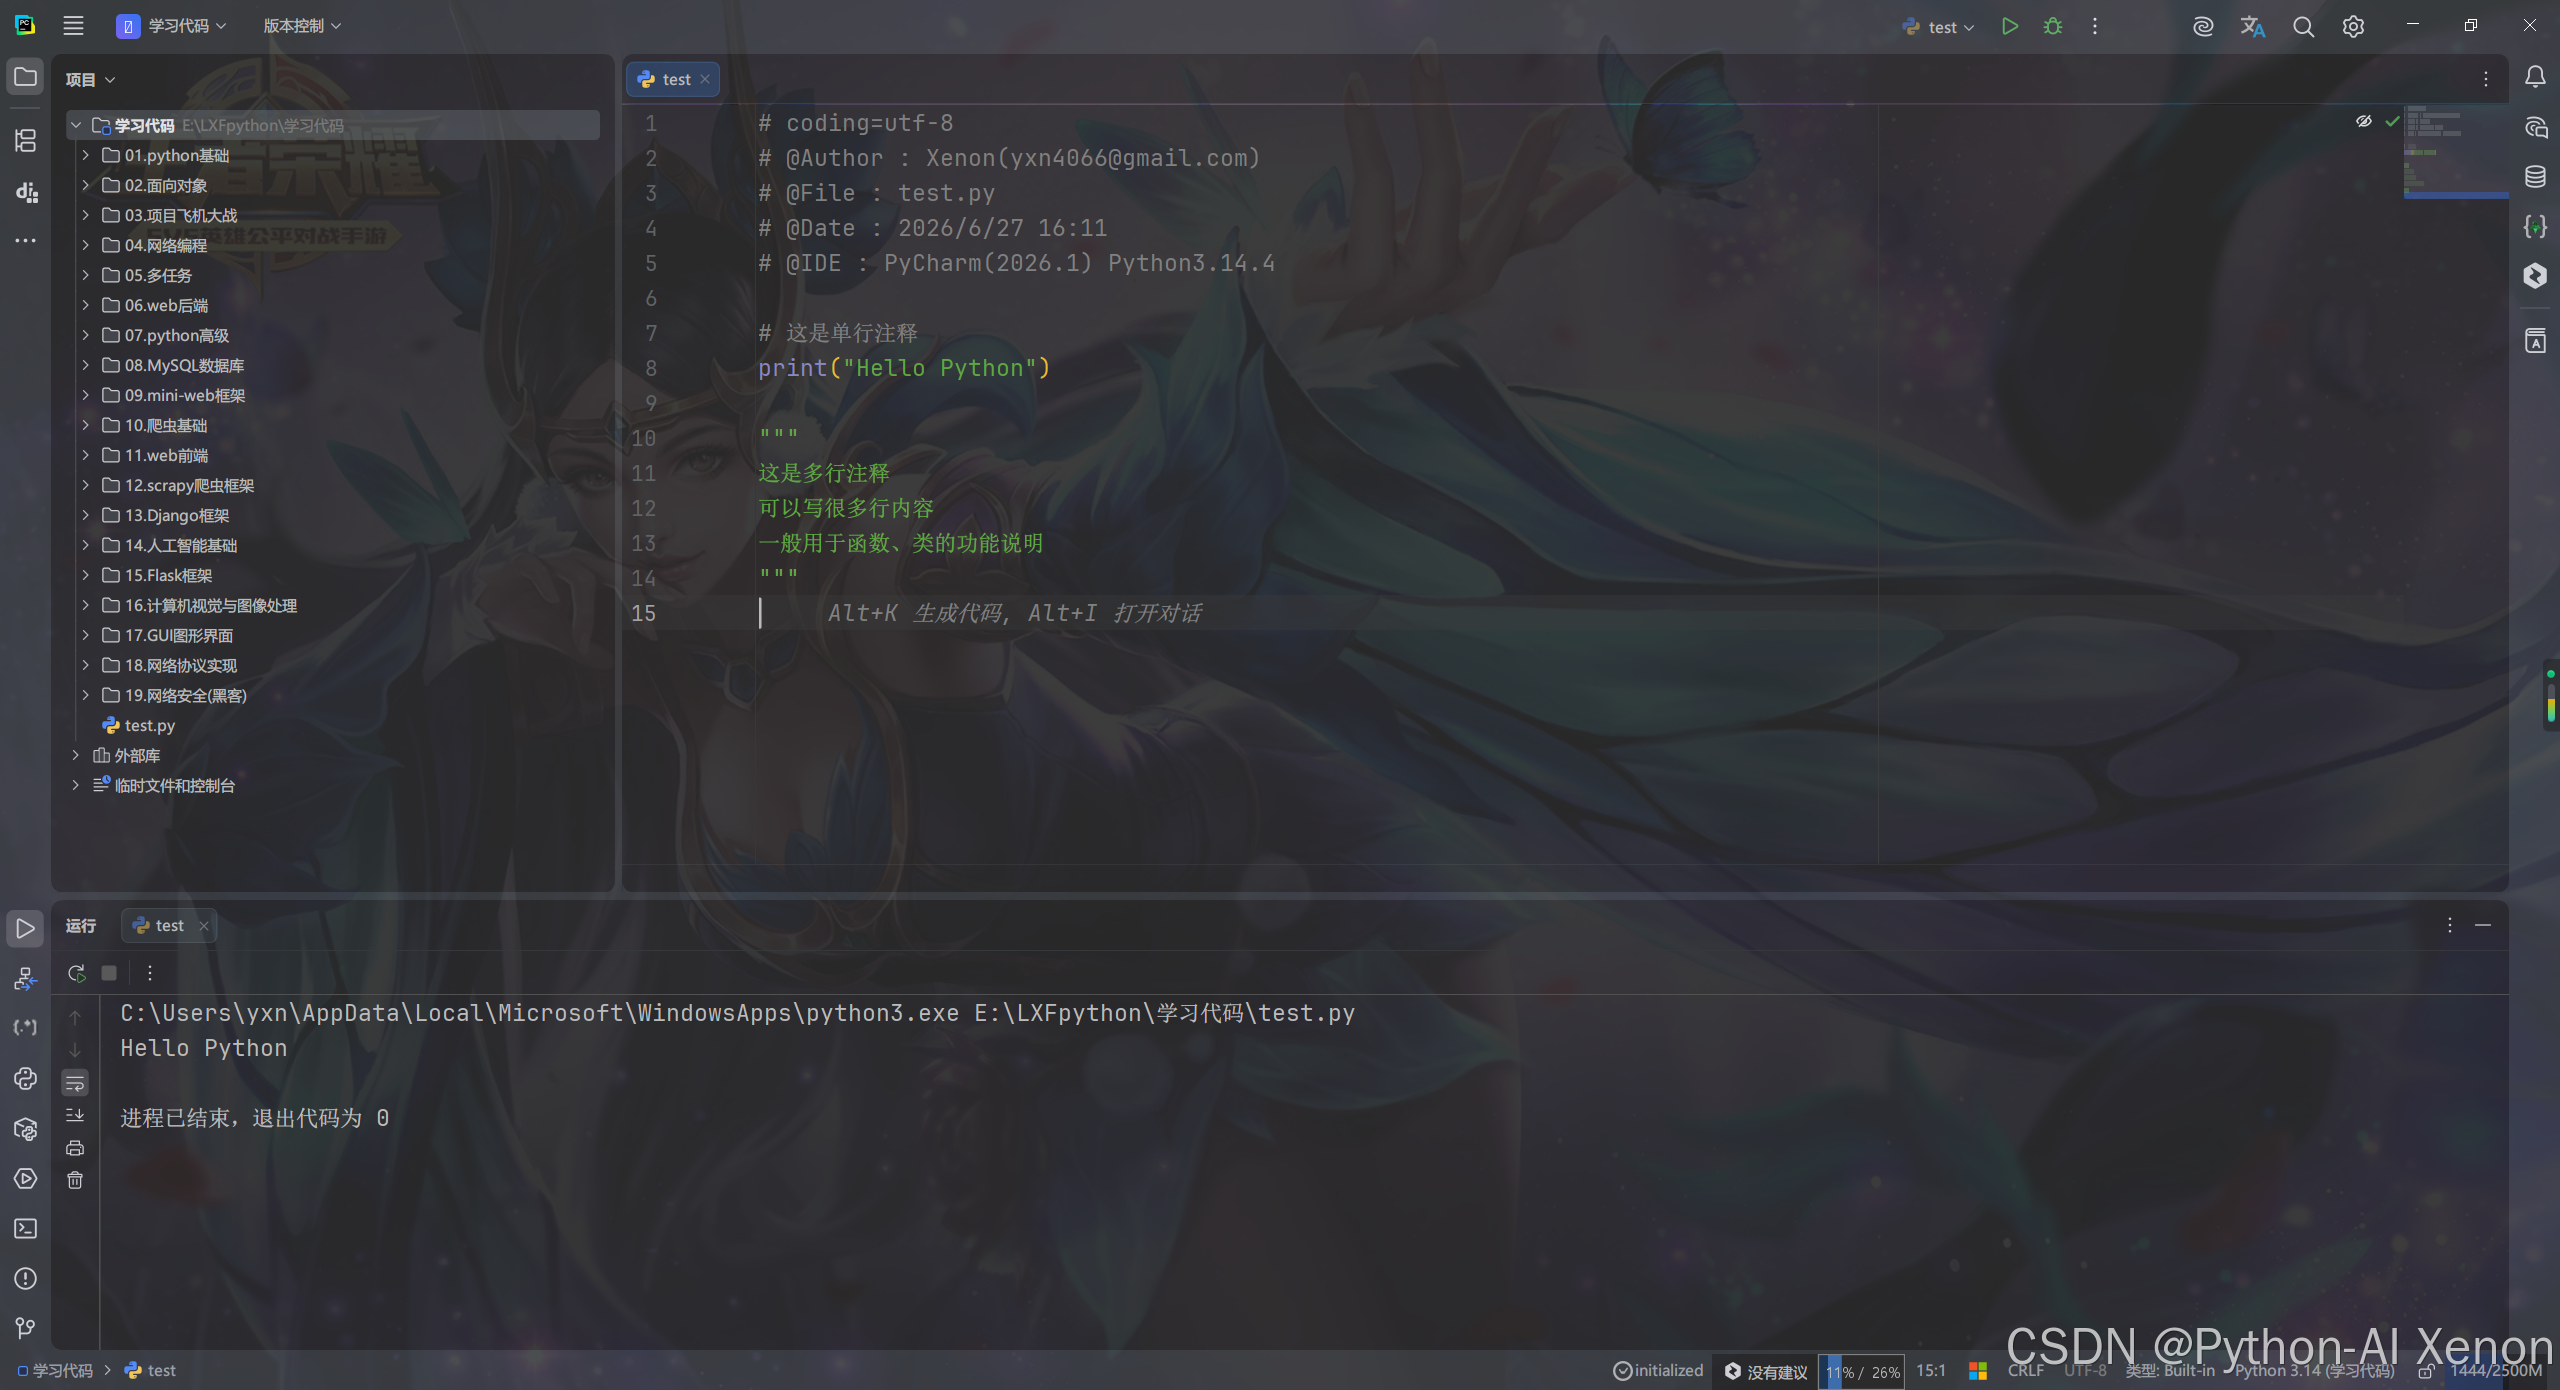Viewport: 2560px width, 1390px height.
Task: Expand the 13.Django框架 folder
Action: (85, 515)
